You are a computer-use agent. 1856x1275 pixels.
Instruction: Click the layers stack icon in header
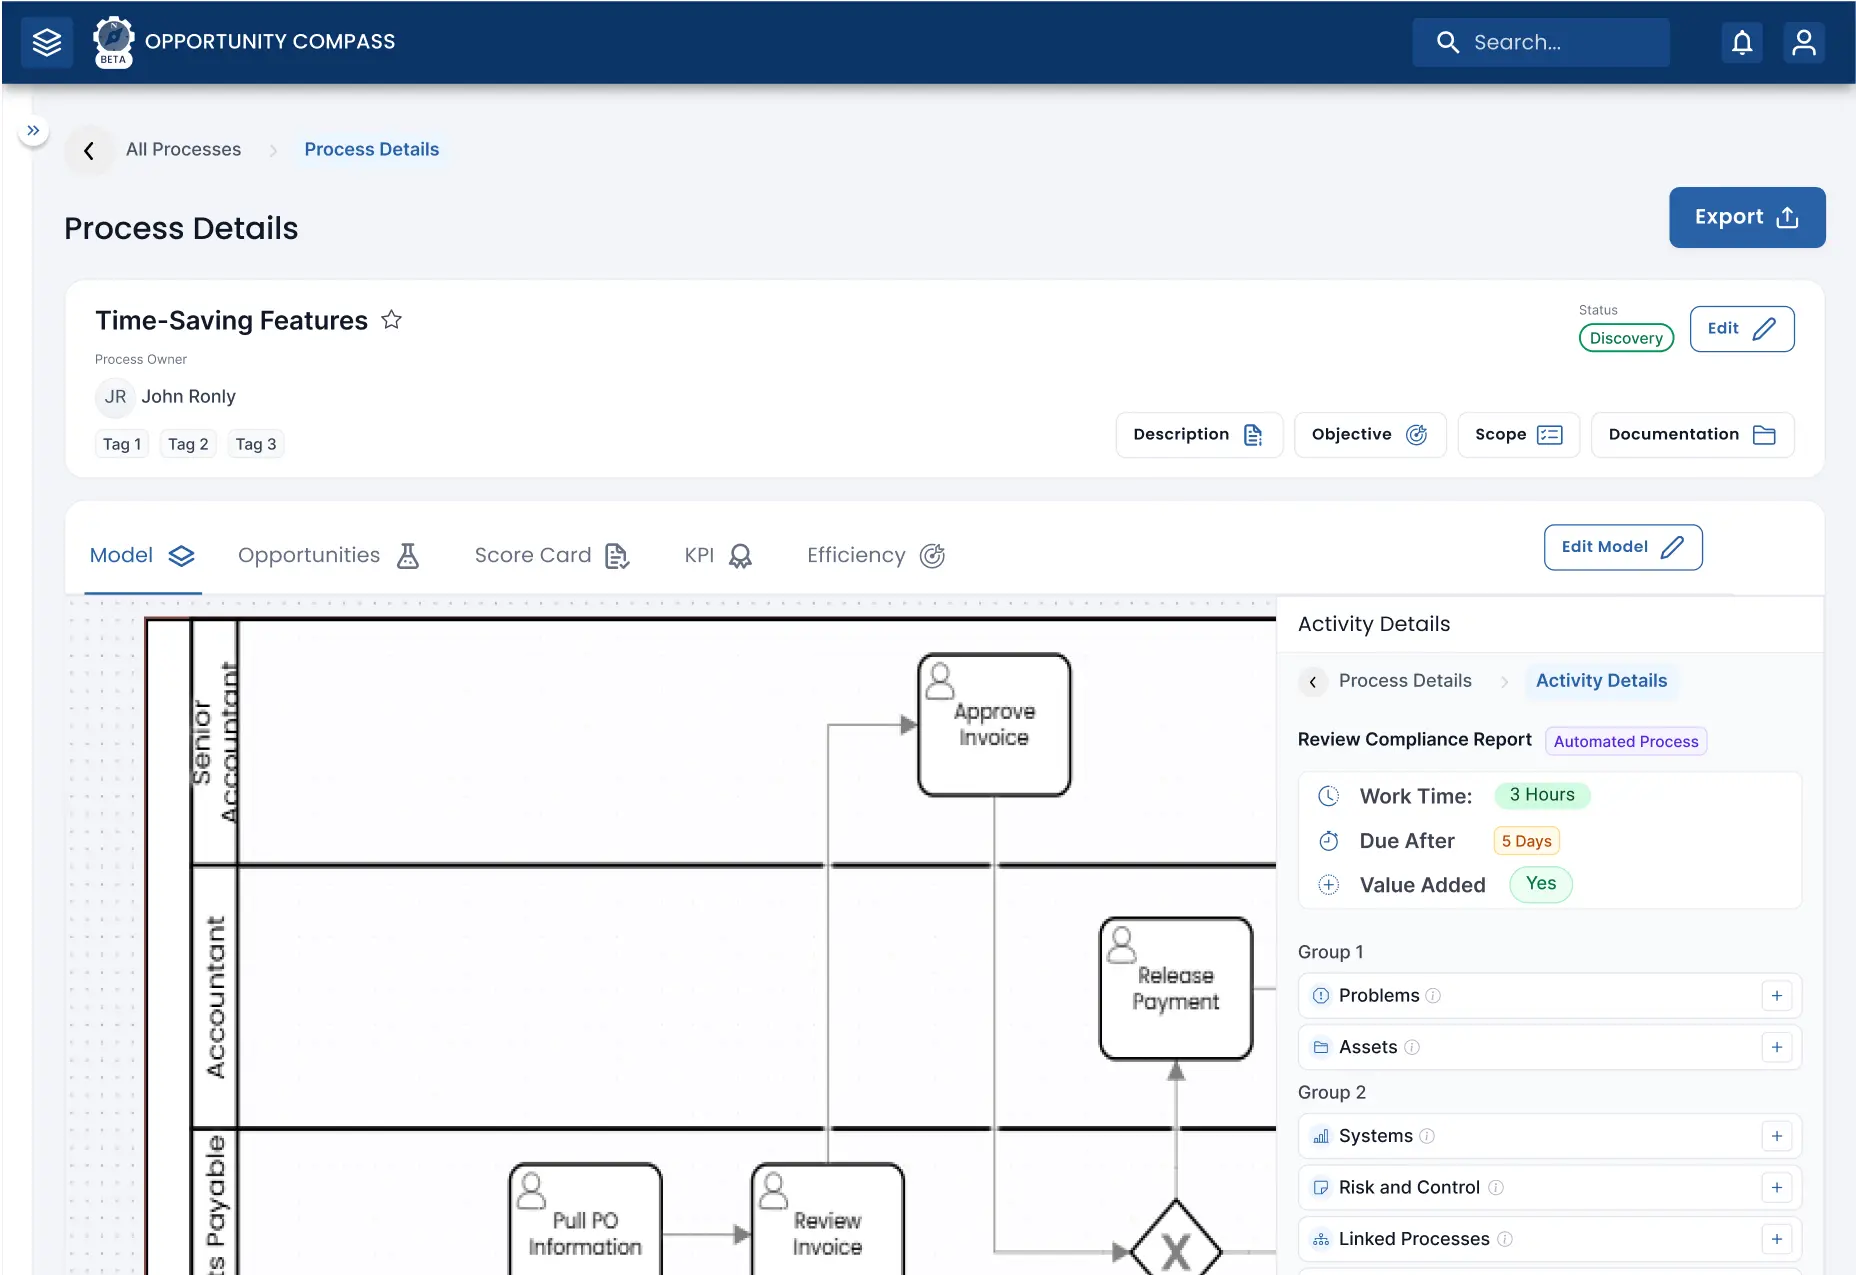(47, 42)
